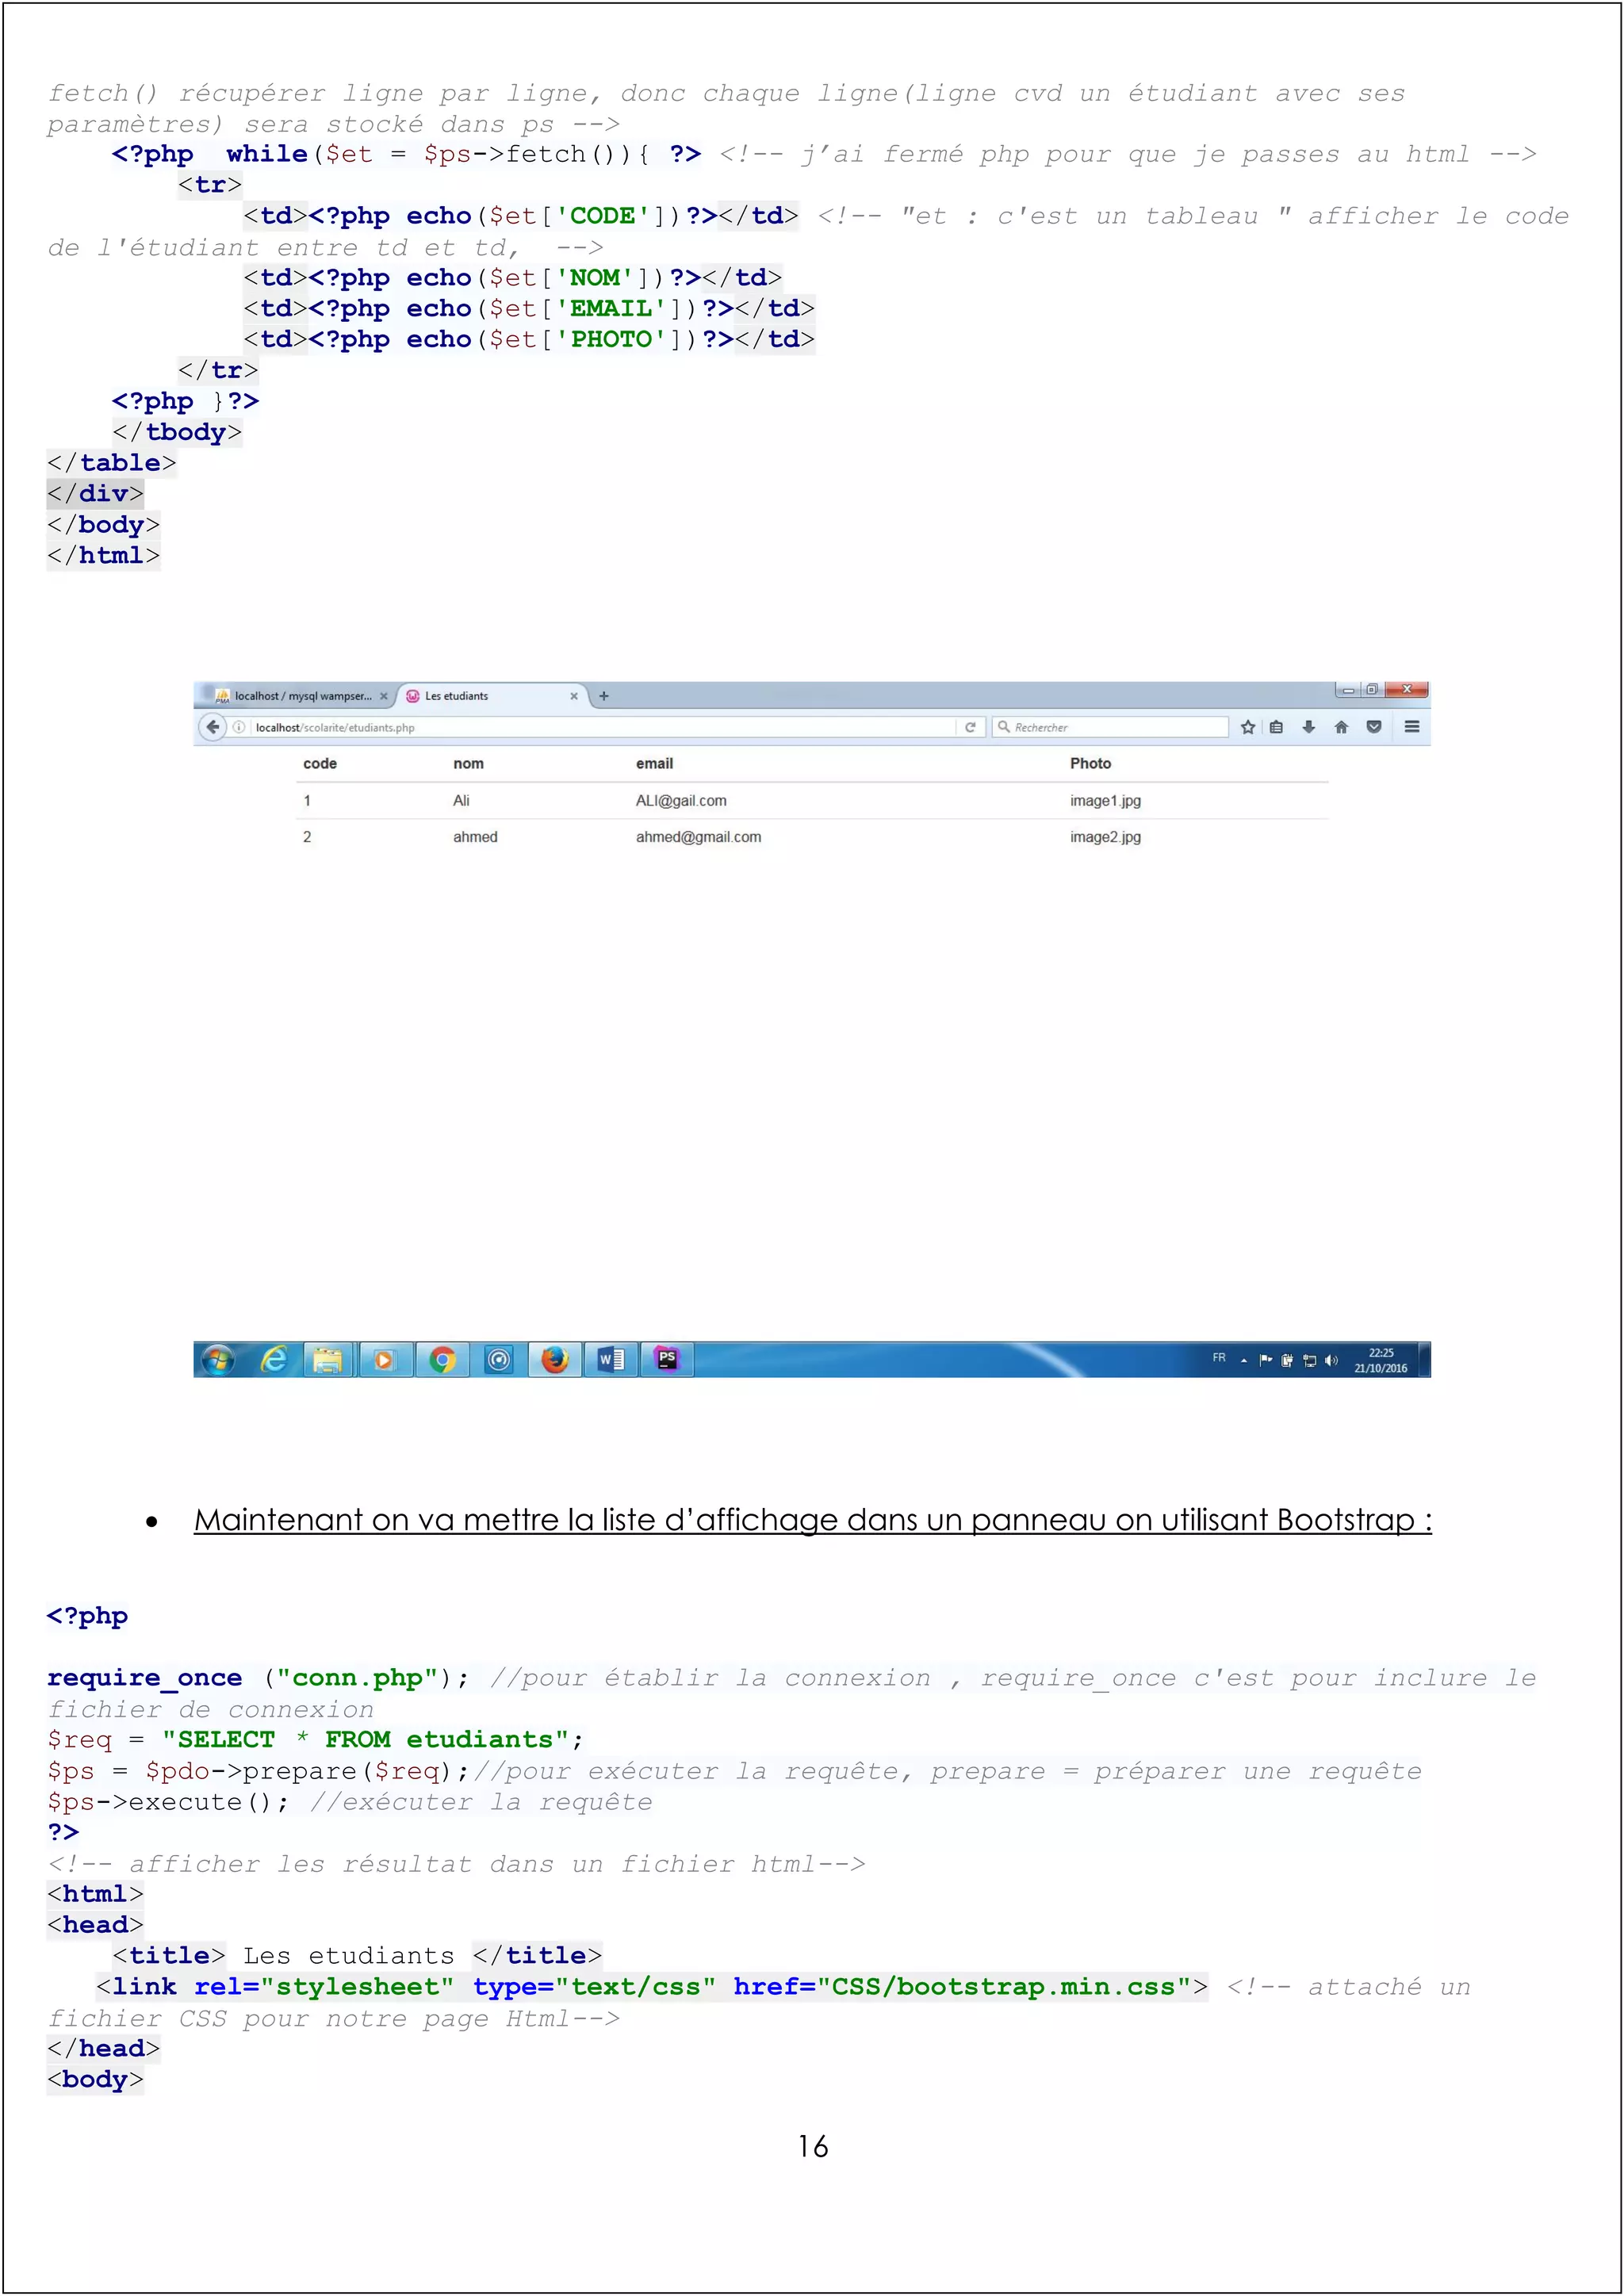Click the code string "SELECT * FROM etudiants"
The height and width of the screenshot is (2296, 1624).
[366, 1740]
